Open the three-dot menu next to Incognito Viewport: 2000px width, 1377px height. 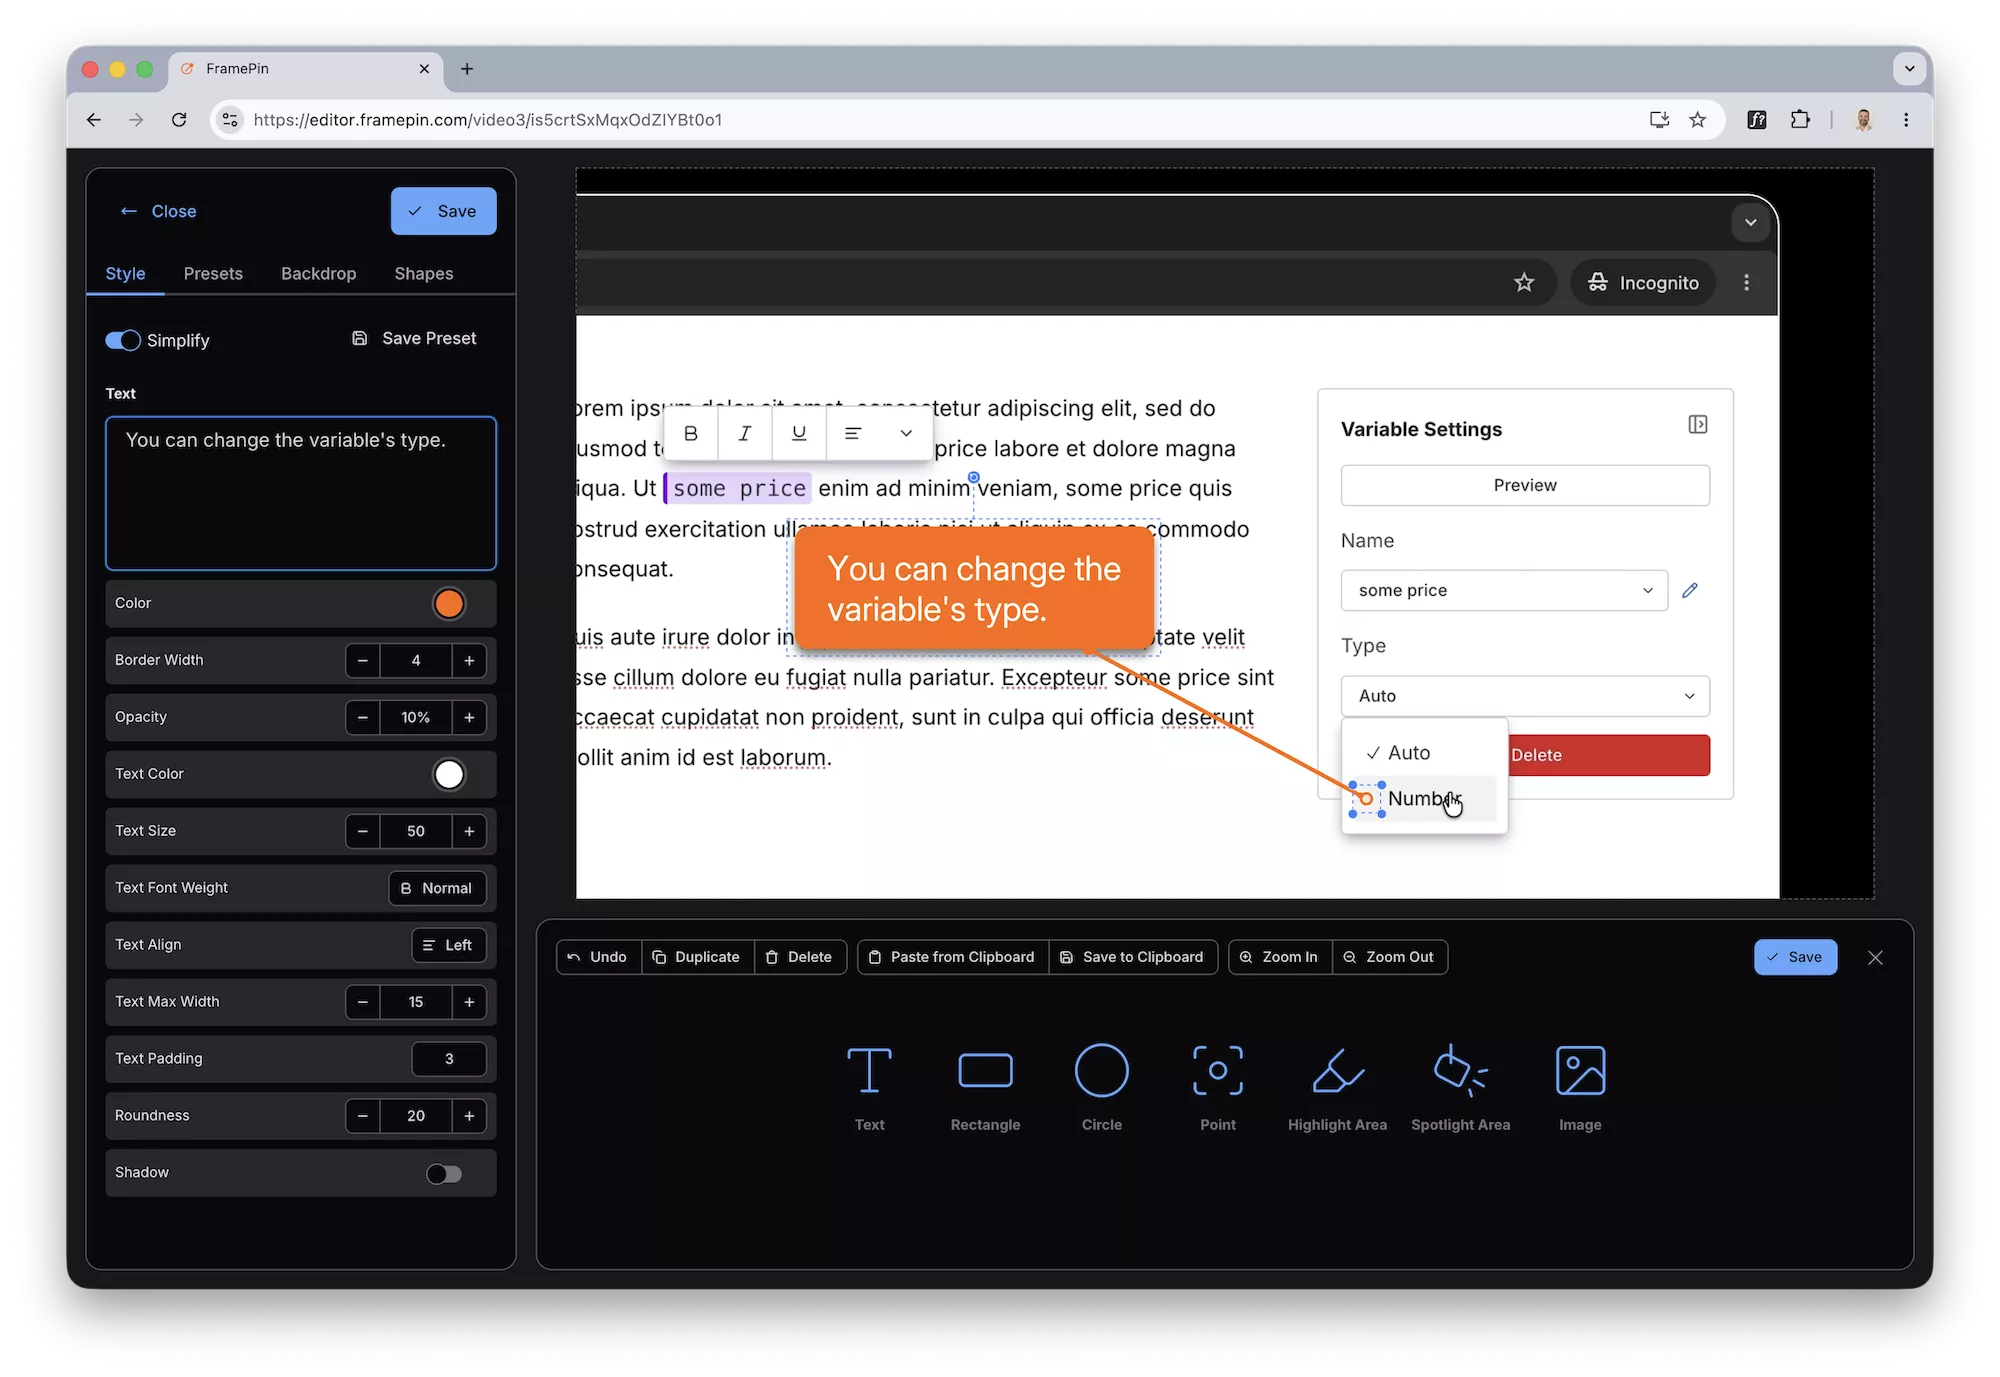click(x=1747, y=282)
